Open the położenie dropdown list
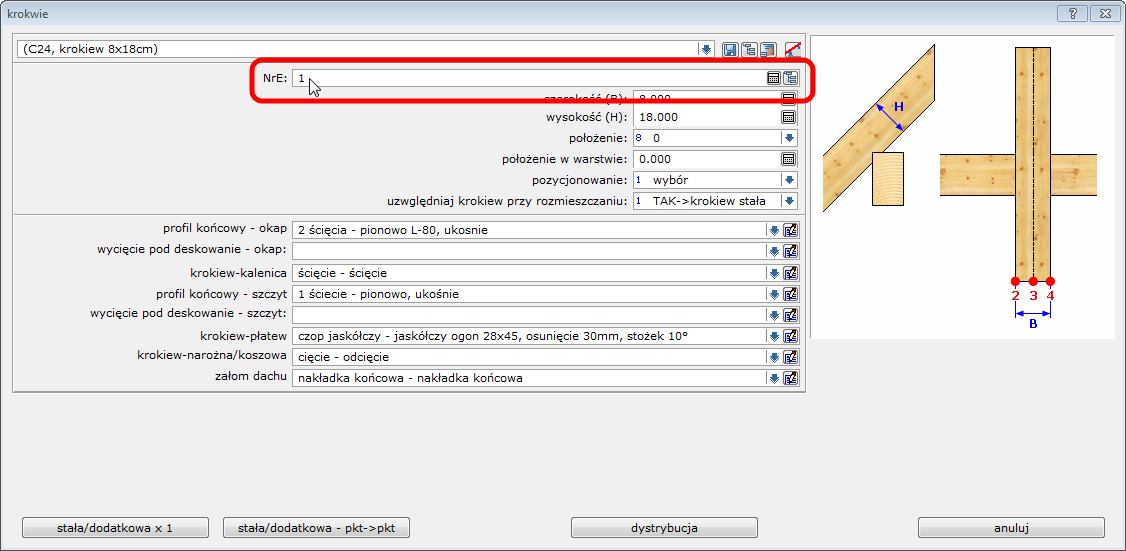This screenshot has width=1126, height=551. (x=788, y=138)
